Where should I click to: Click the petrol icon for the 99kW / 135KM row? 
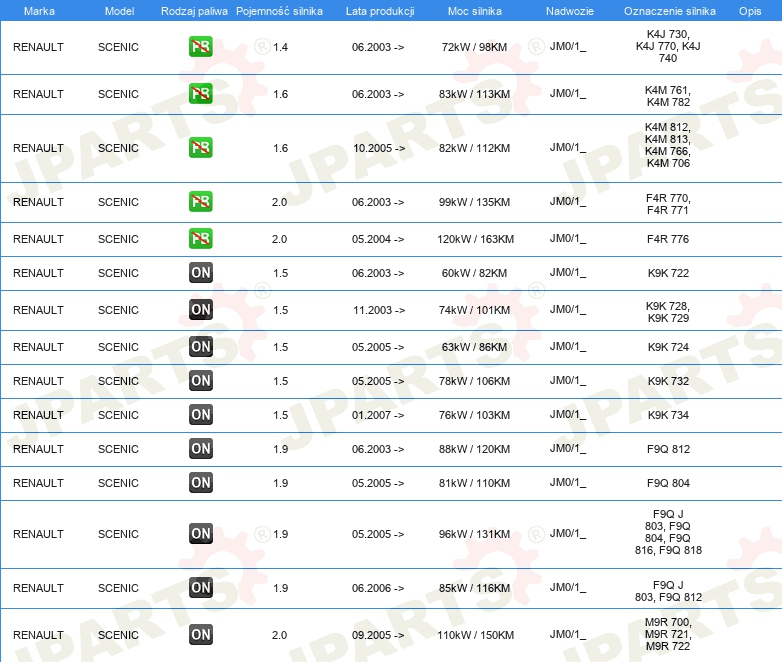click(200, 202)
